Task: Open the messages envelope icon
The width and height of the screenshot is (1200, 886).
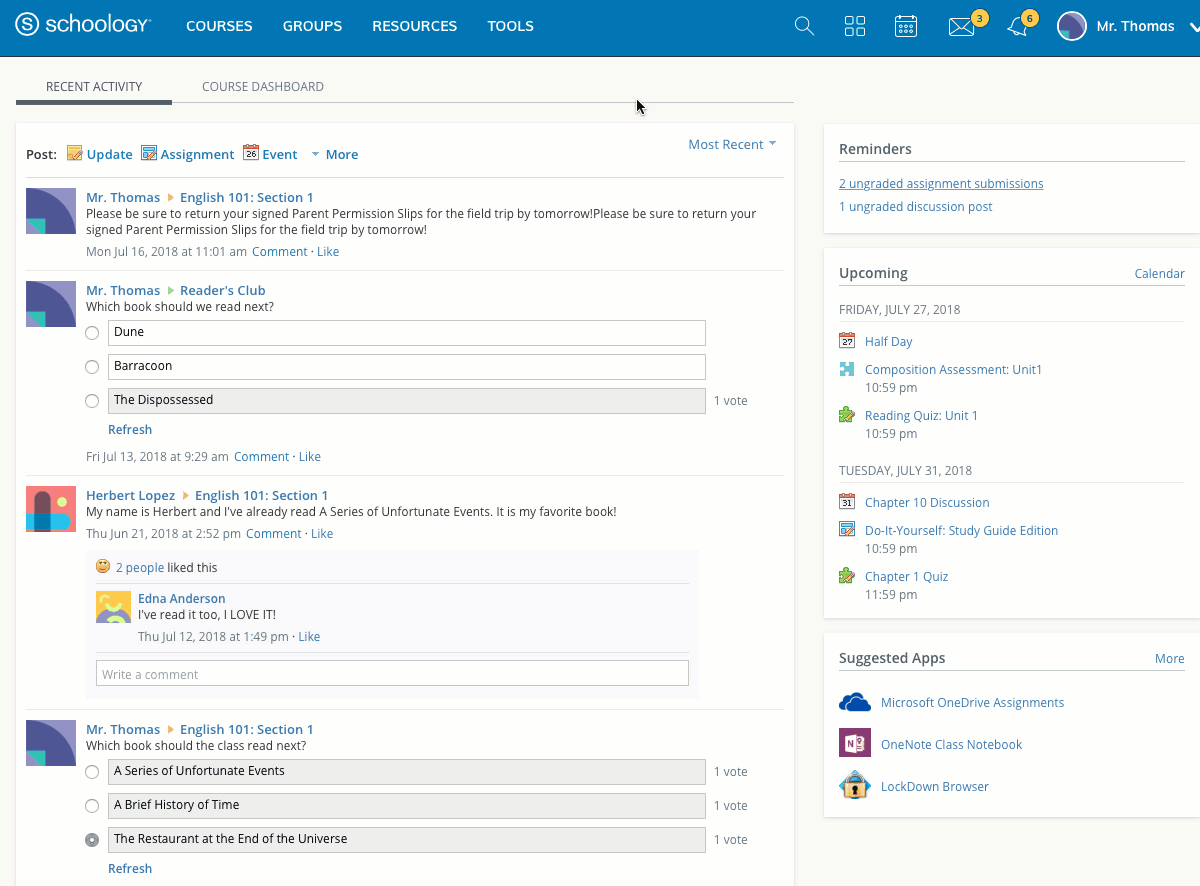Action: [x=961, y=27]
